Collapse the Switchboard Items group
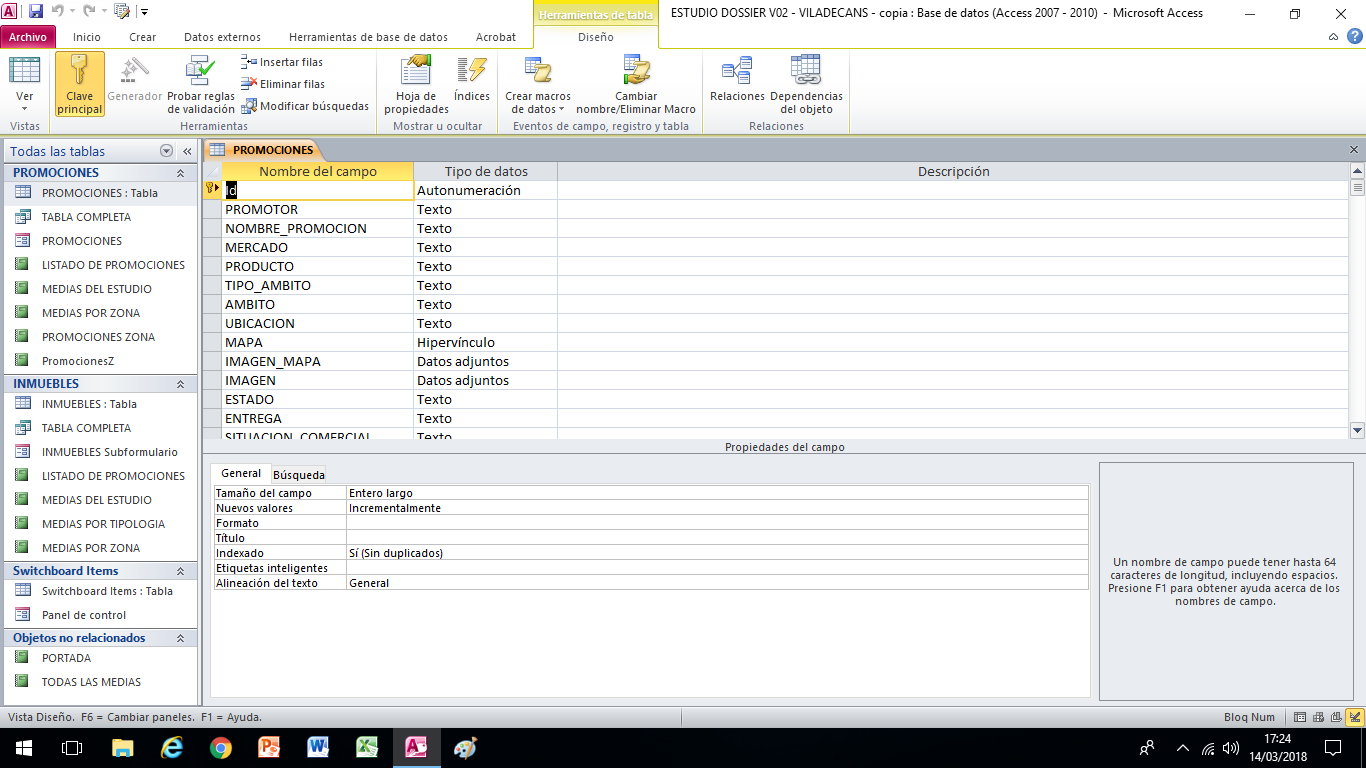This screenshot has width=1366, height=768. coord(181,571)
